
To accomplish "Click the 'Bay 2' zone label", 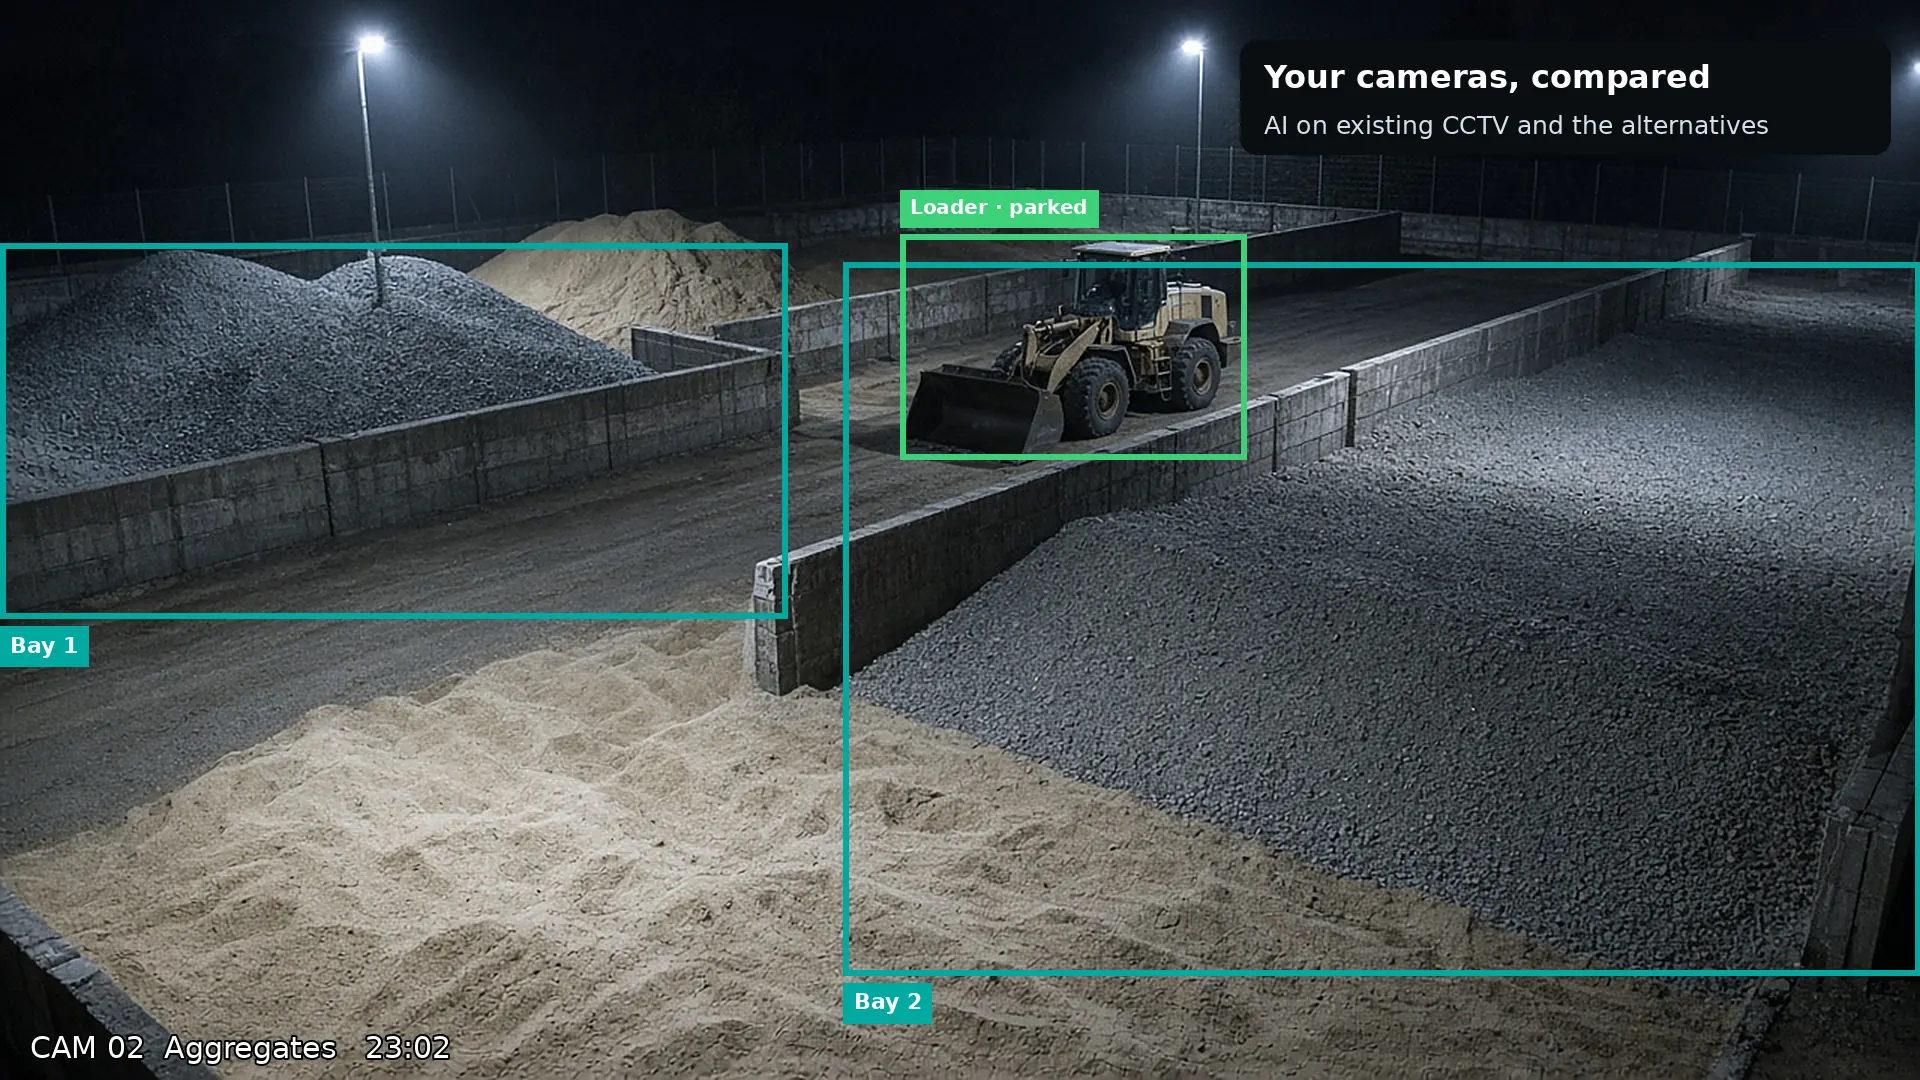I will coord(887,1002).
